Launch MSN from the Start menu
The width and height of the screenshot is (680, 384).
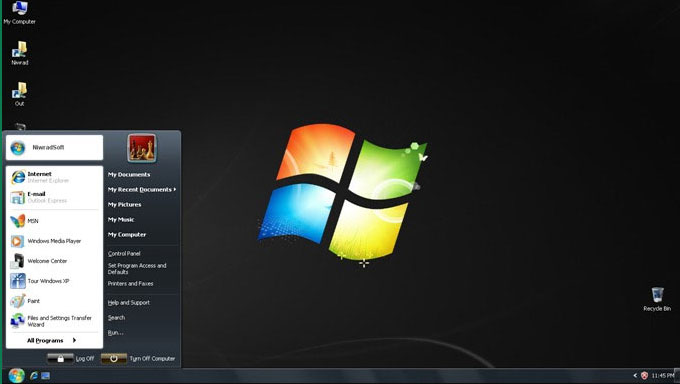[55, 221]
